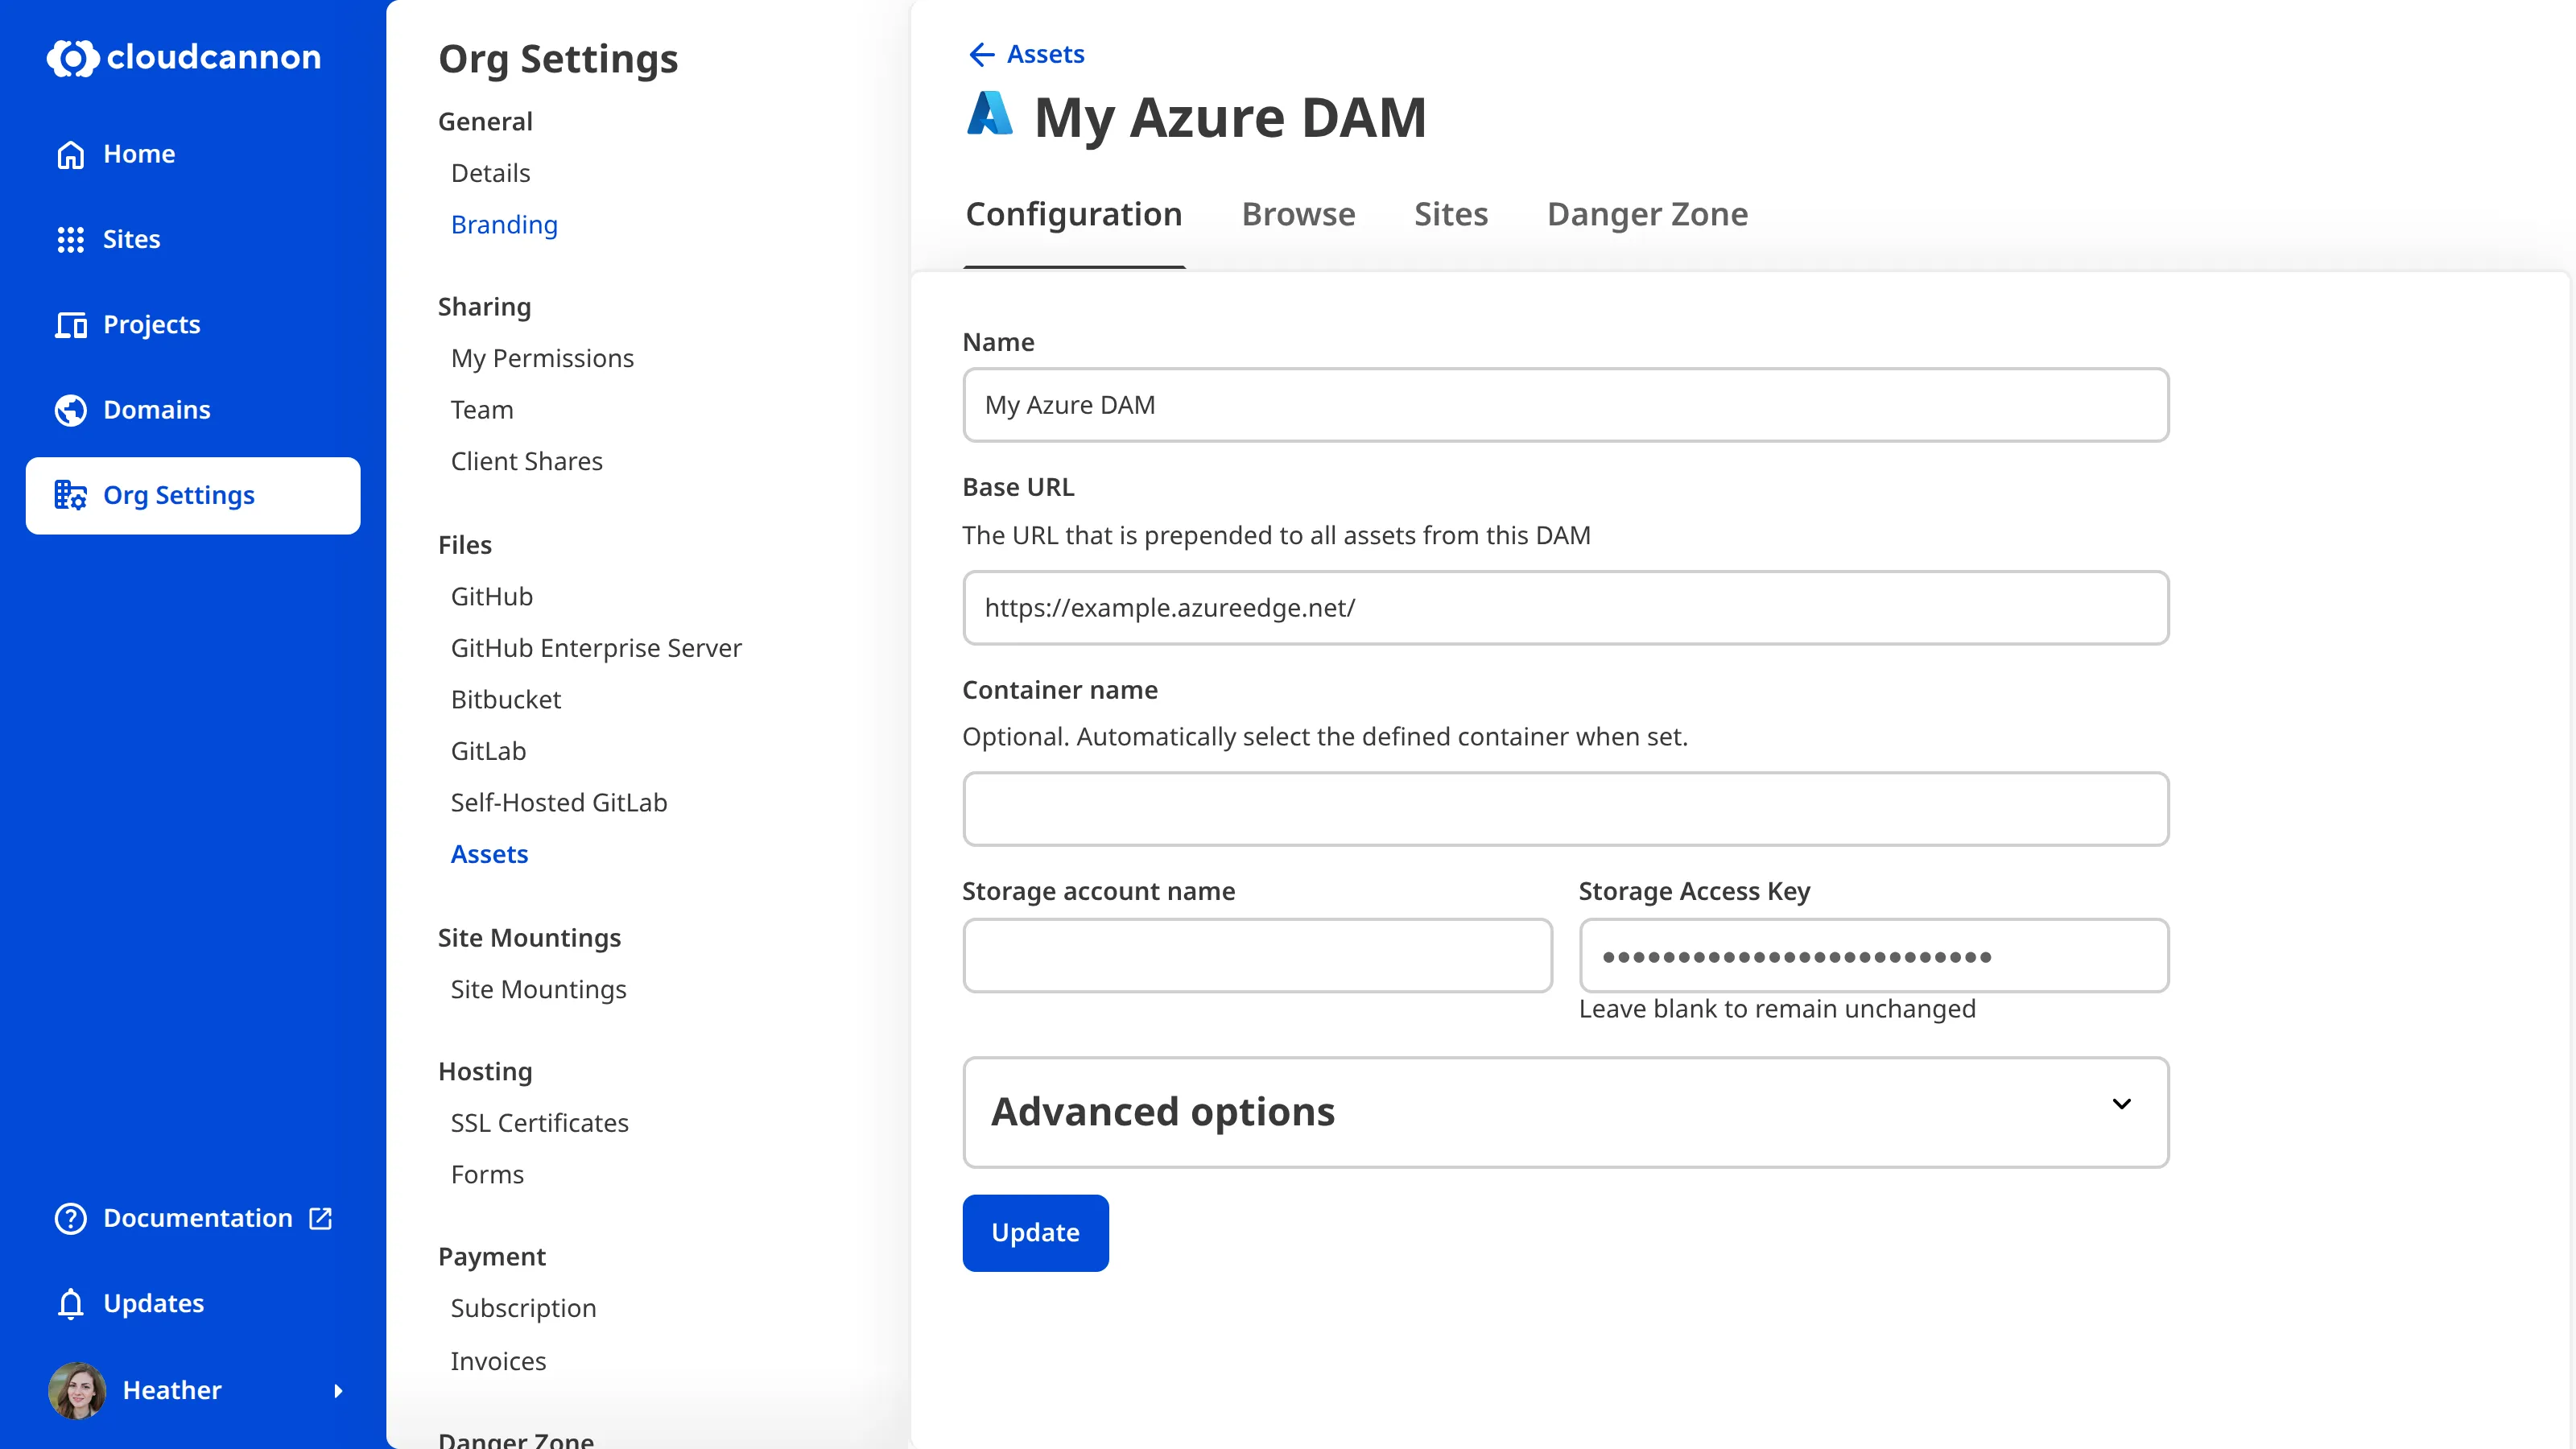
Task: Open GitLab settings
Action: pyautogui.click(x=488, y=752)
